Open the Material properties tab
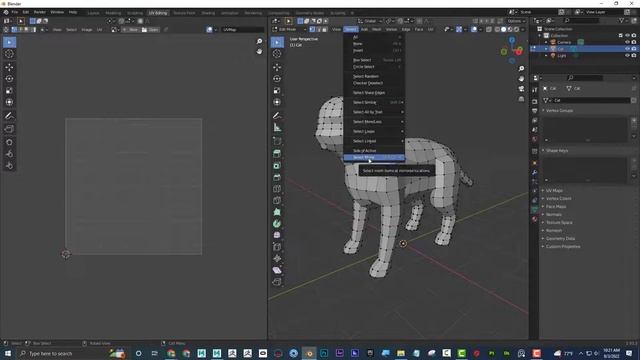The image size is (640, 360). [x=535, y=219]
